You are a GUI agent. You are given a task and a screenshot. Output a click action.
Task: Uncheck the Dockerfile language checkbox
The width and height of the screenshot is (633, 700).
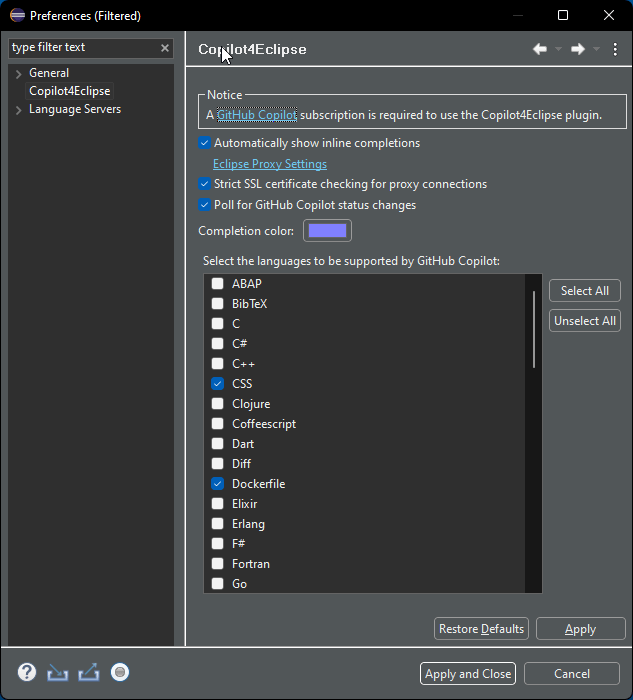(x=217, y=483)
